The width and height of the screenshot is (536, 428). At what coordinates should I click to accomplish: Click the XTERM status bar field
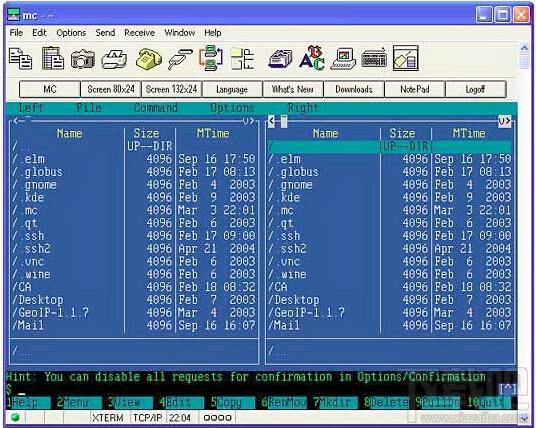point(107,418)
